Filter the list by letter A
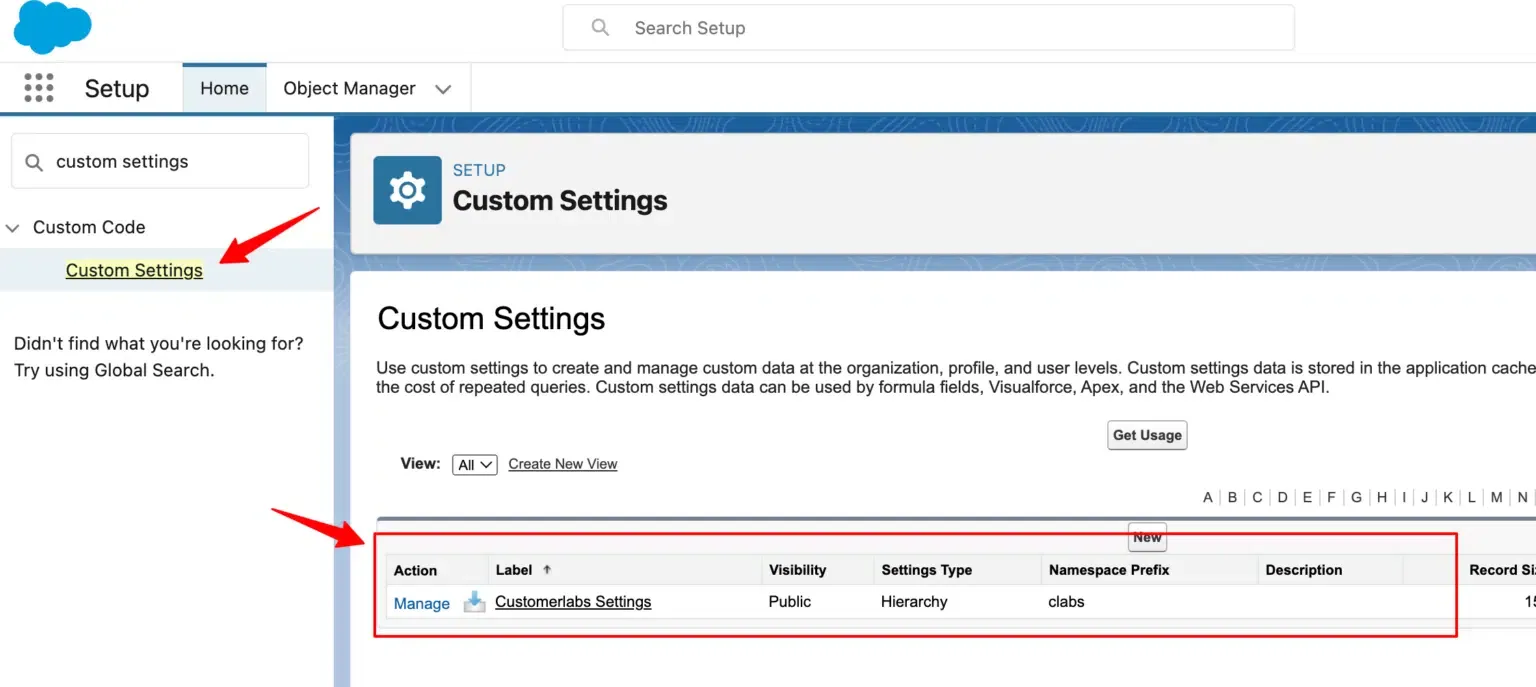Image resolution: width=1536 pixels, height=687 pixels. pyautogui.click(x=1208, y=497)
